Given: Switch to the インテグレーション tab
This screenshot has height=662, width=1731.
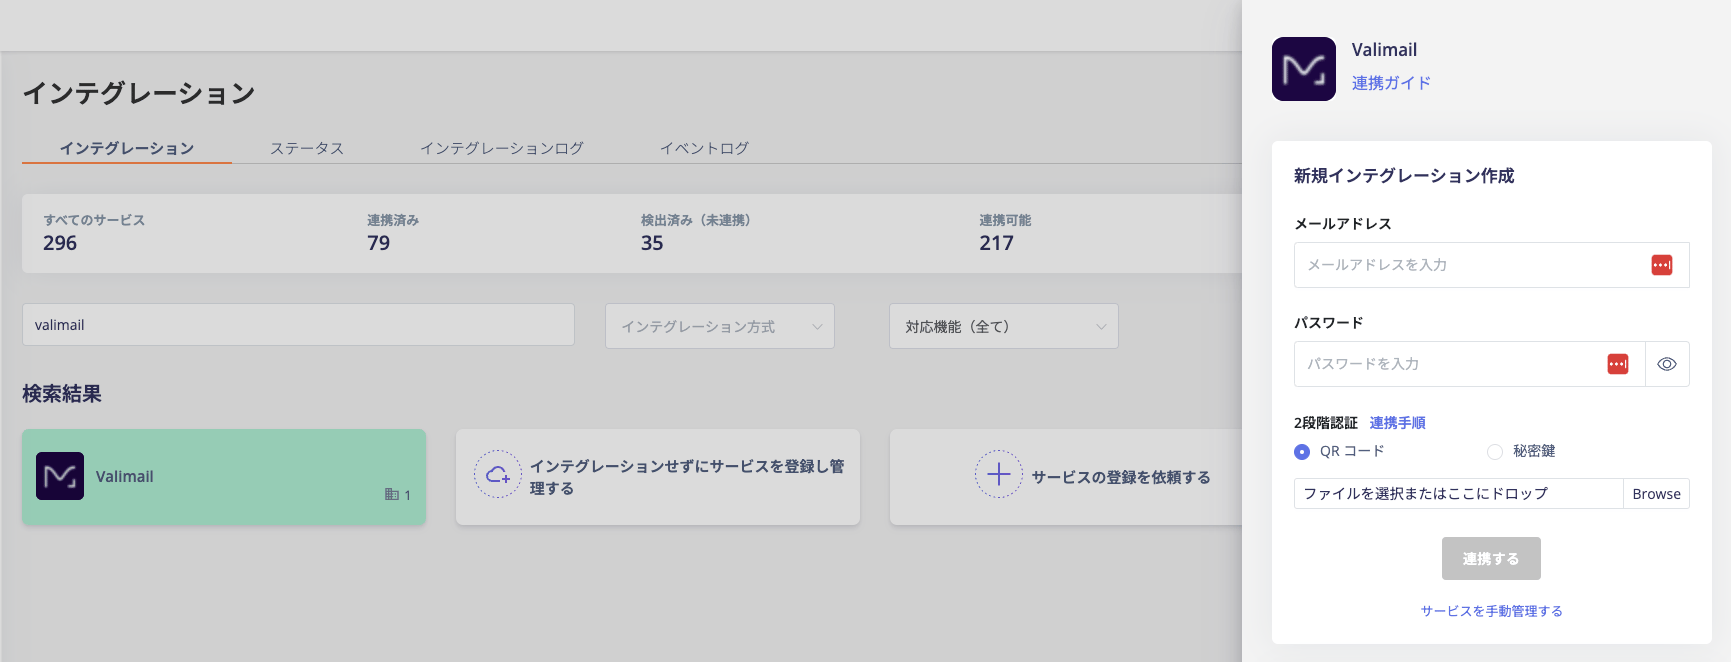Looking at the screenshot, I should click(127, 148).
